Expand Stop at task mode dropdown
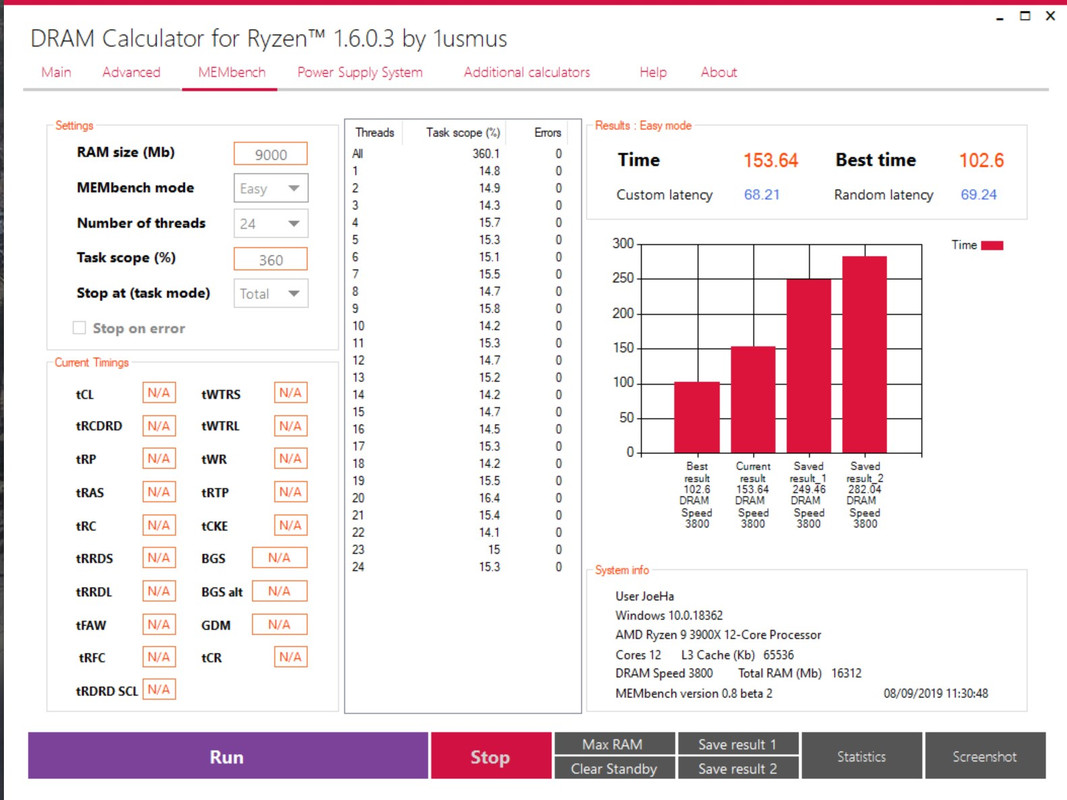The height and width of the screenshot is (800, 1067). coord(271,294)
